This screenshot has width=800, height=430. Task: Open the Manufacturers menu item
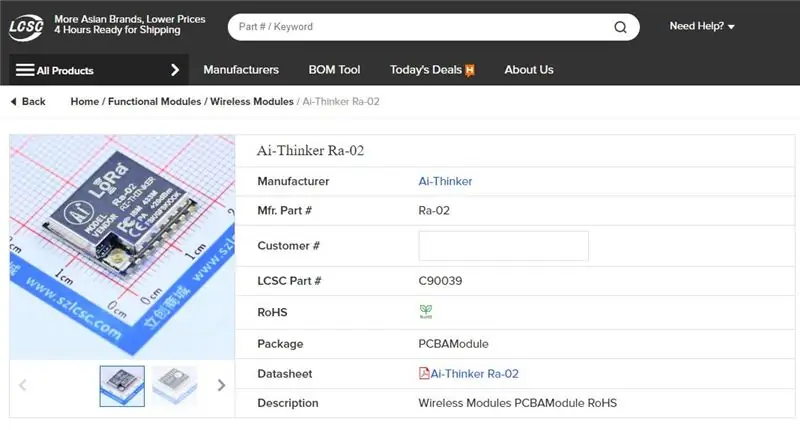click(x=241, y=70)
